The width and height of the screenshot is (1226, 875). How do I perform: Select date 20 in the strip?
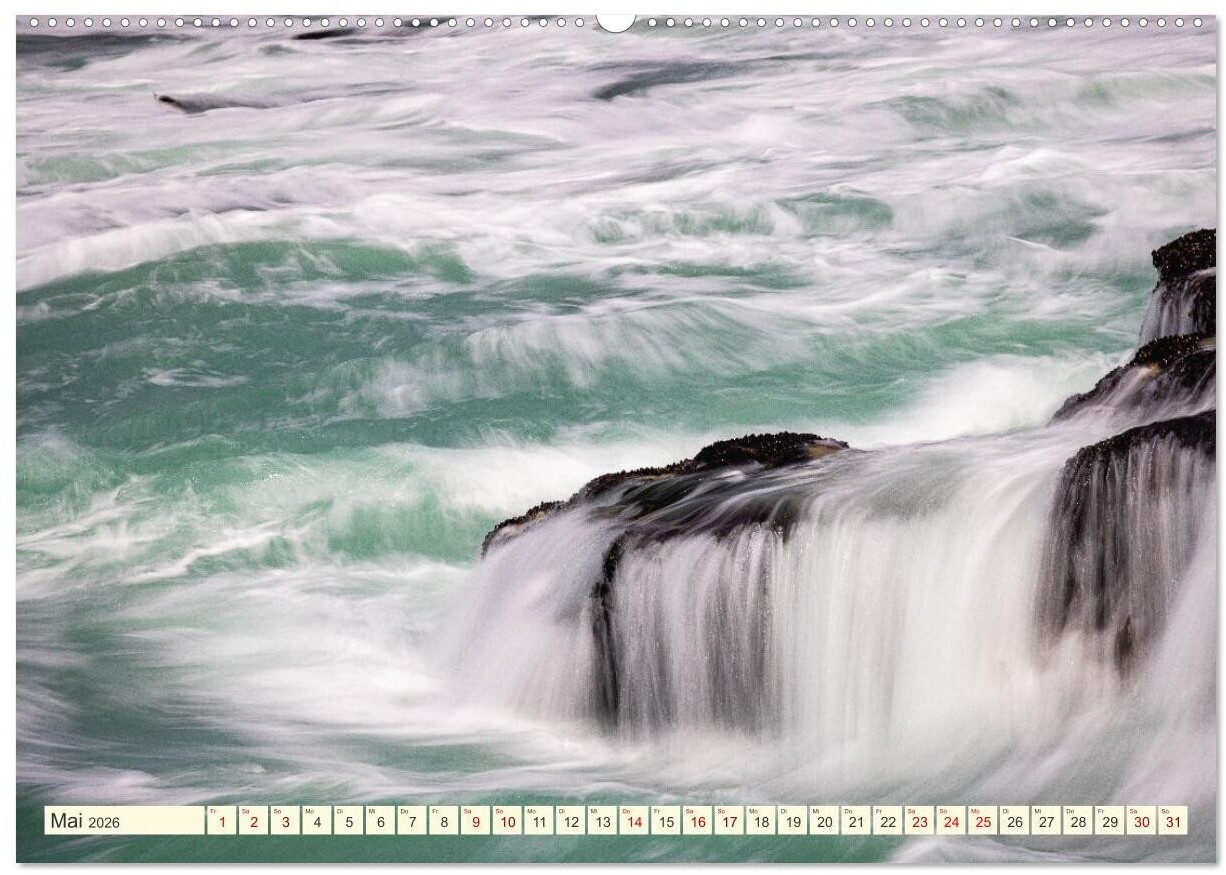pyautogui.click(x=824, y=821)
